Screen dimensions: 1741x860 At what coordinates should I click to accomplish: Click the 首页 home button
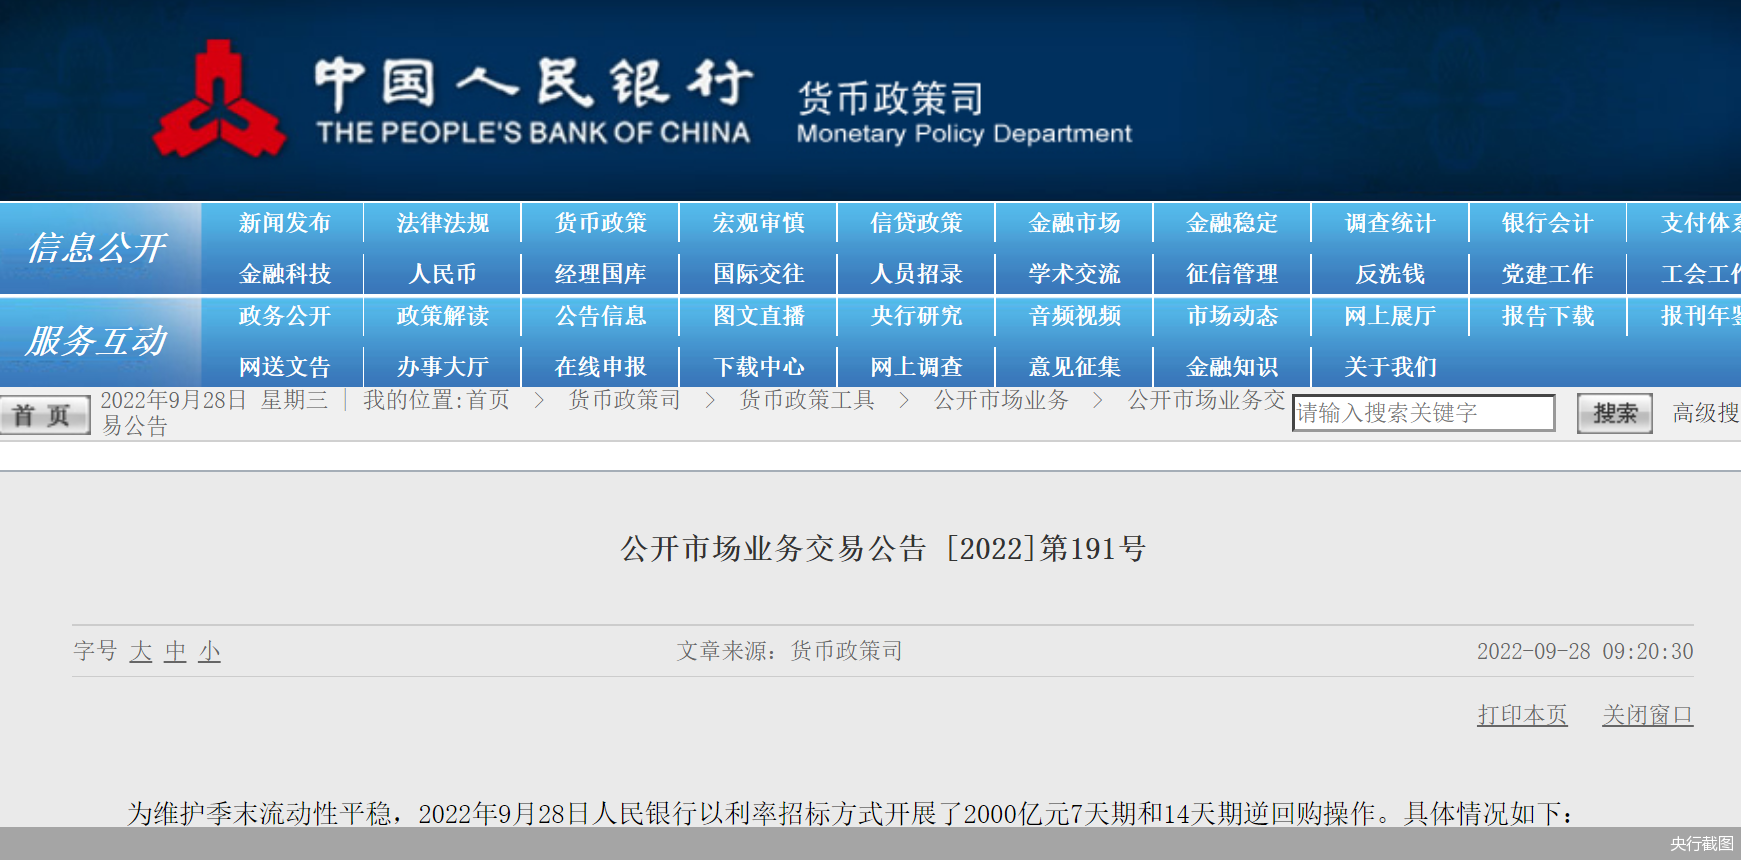45,415
